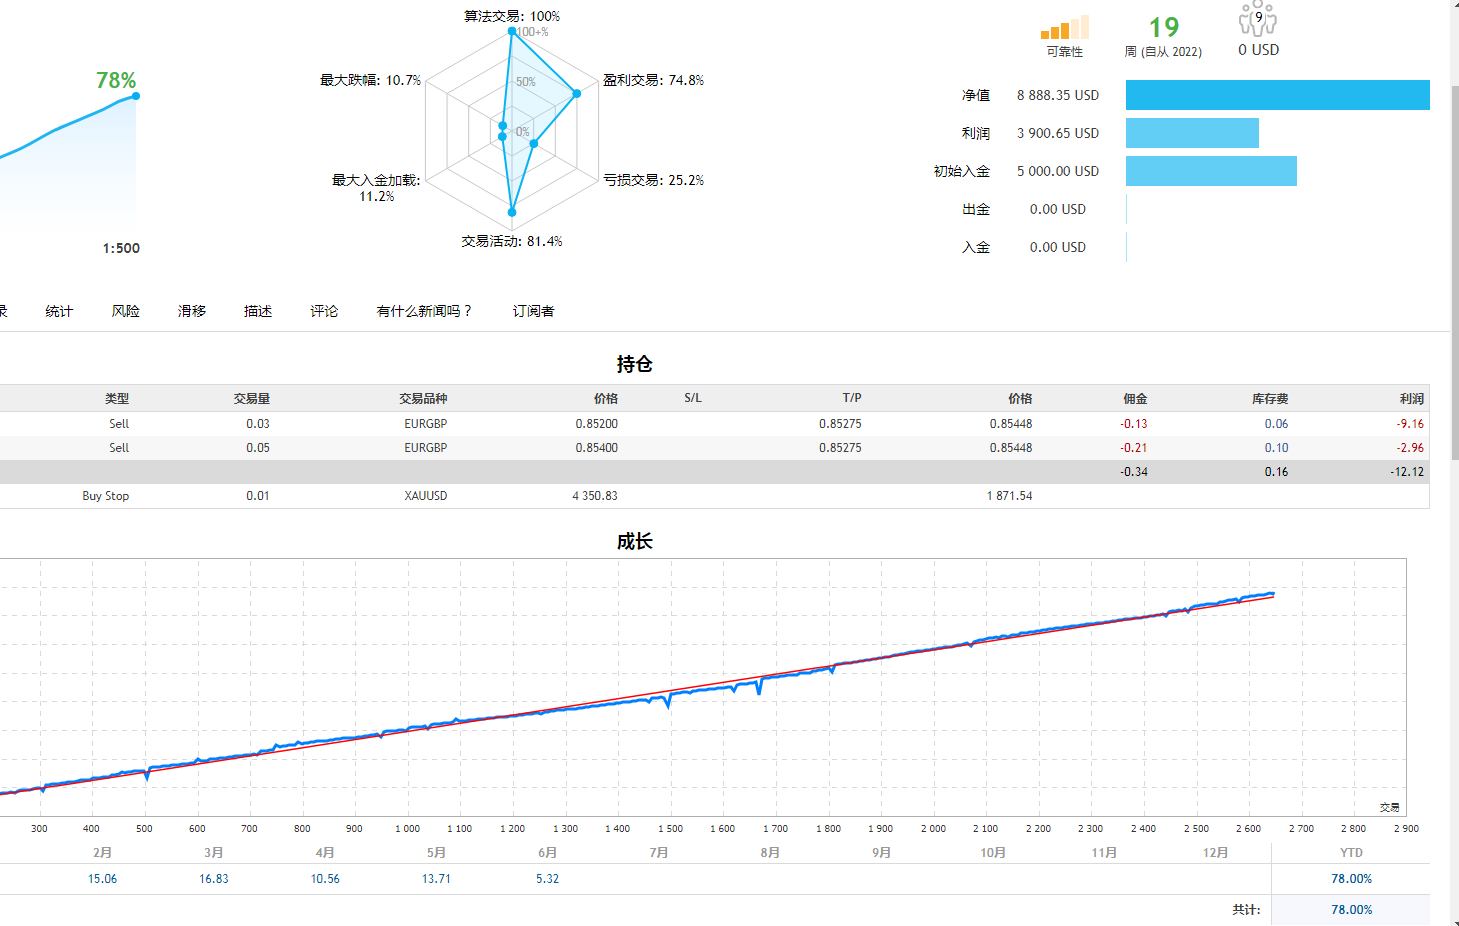Viewport: 1459px width, 926px height.
Task: Open the 有什么新闻吗？ tab
Action: point(424,311)
